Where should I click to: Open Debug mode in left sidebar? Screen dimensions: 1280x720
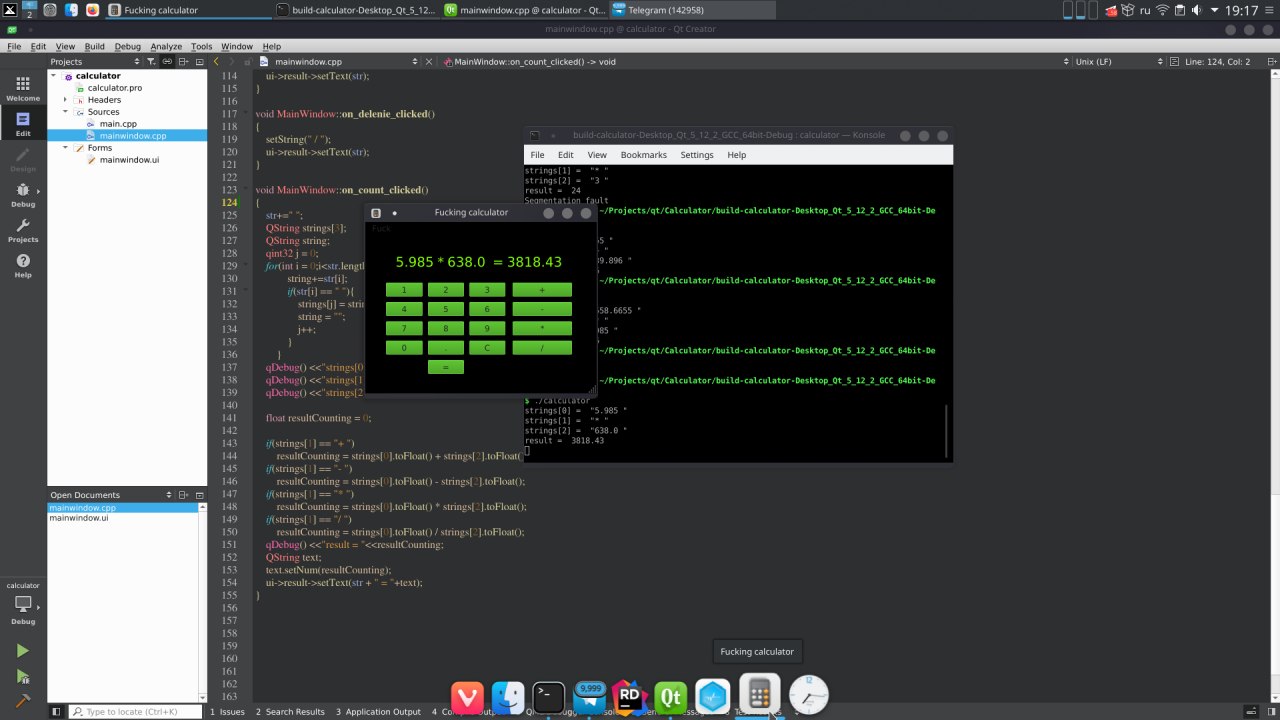[23, 194]
